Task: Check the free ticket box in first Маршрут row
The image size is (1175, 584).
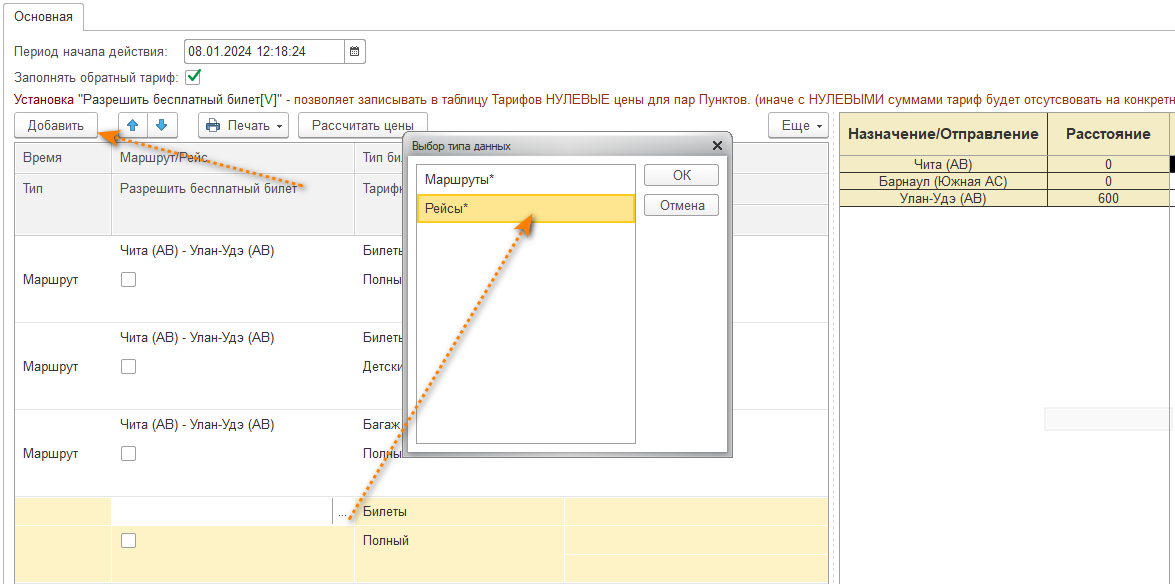Action: tap(128, 280)
